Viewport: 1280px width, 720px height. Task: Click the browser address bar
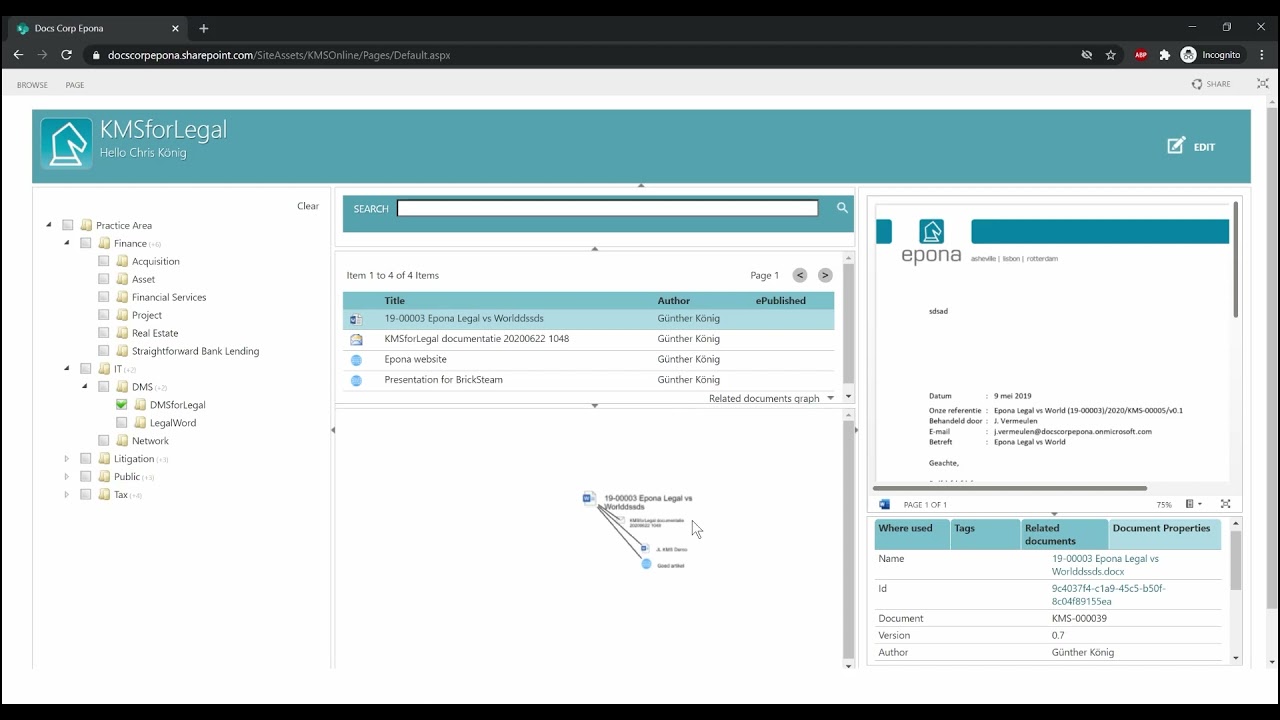[x=580, y=55]
